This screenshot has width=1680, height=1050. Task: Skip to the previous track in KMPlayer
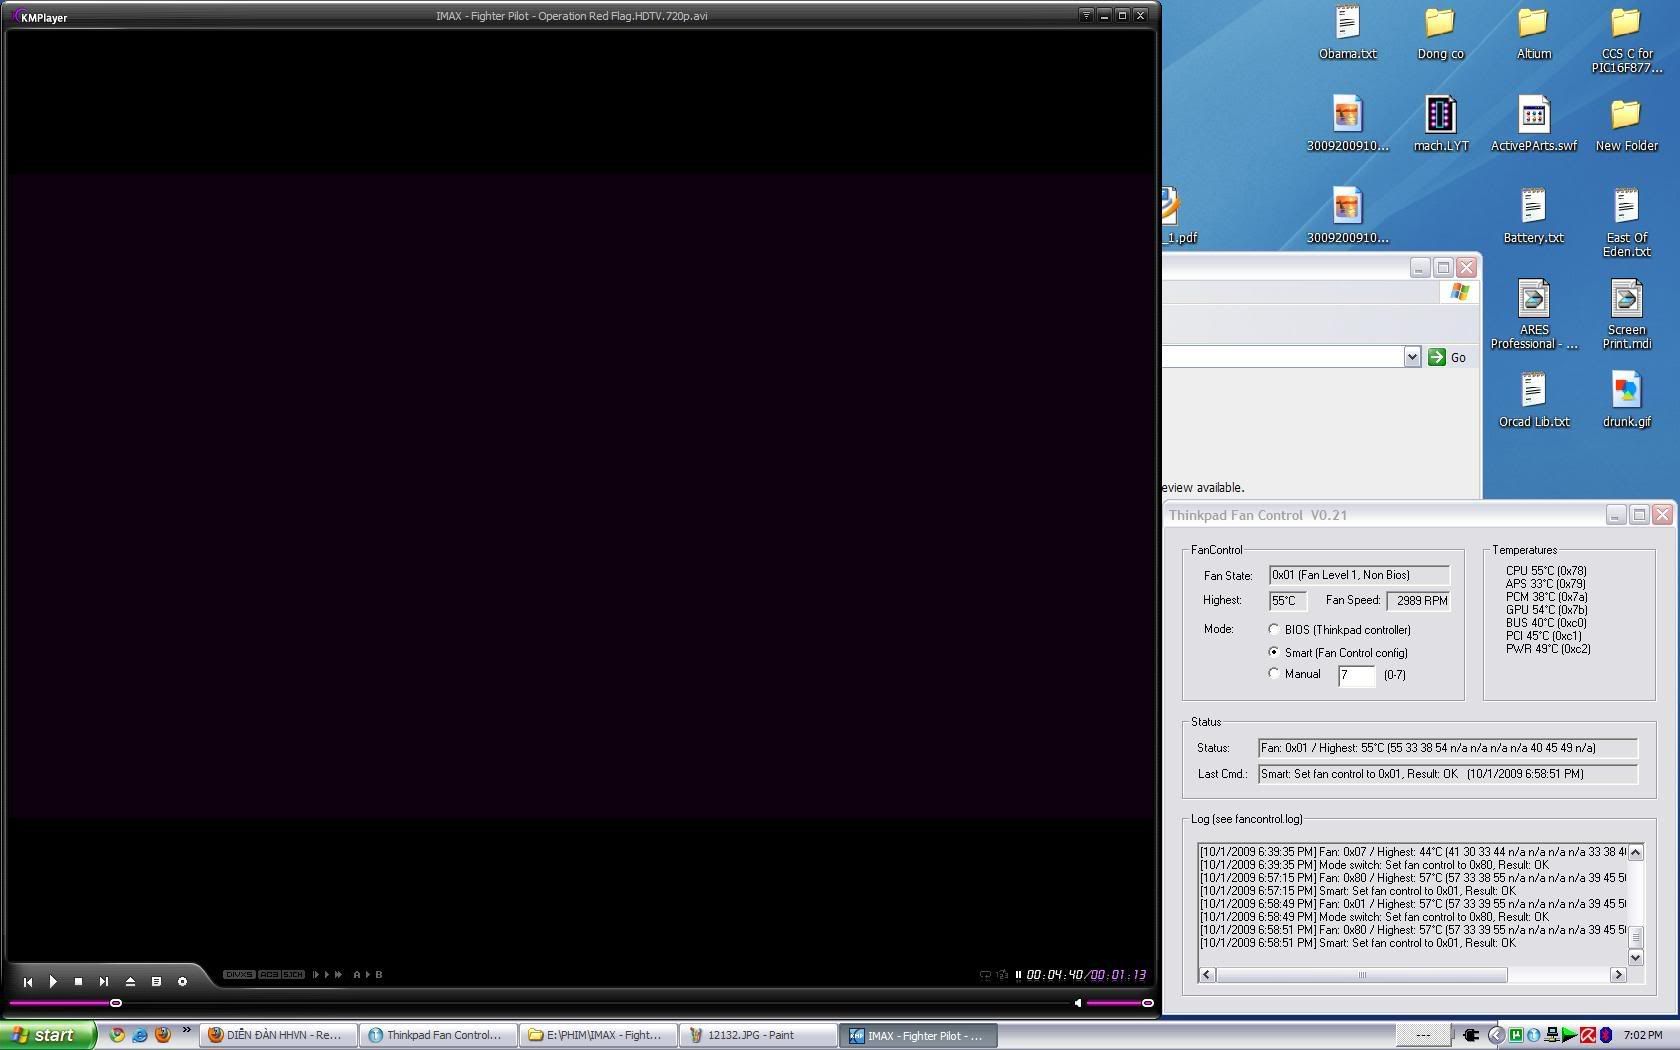click(28, 982)
